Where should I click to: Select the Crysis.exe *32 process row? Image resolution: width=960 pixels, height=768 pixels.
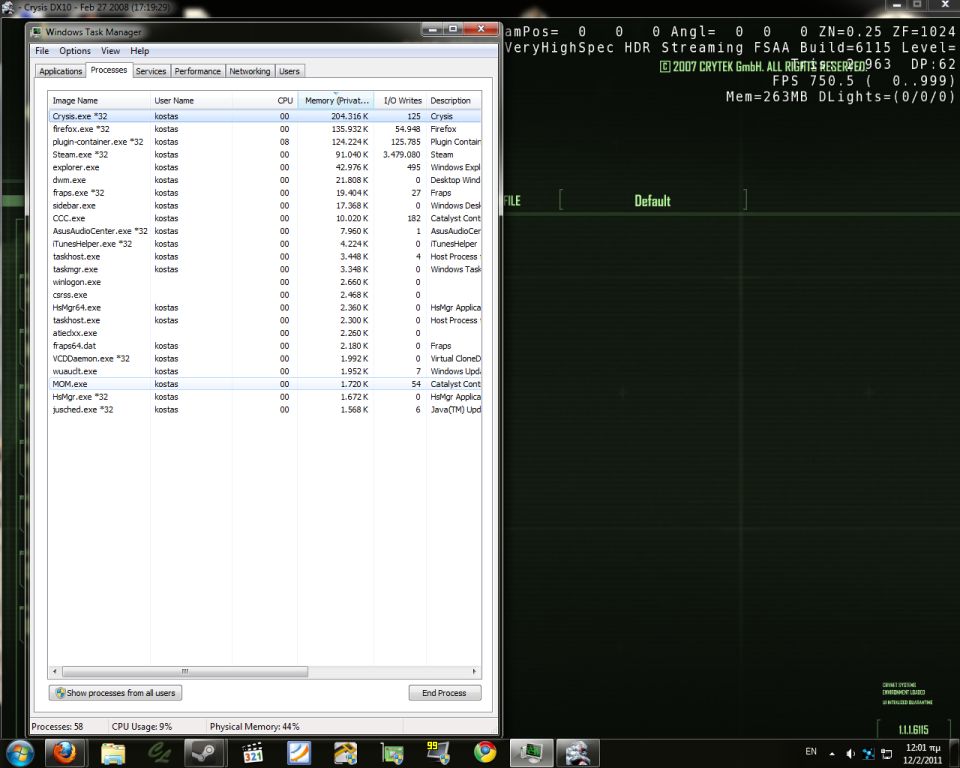pos(264,116)
